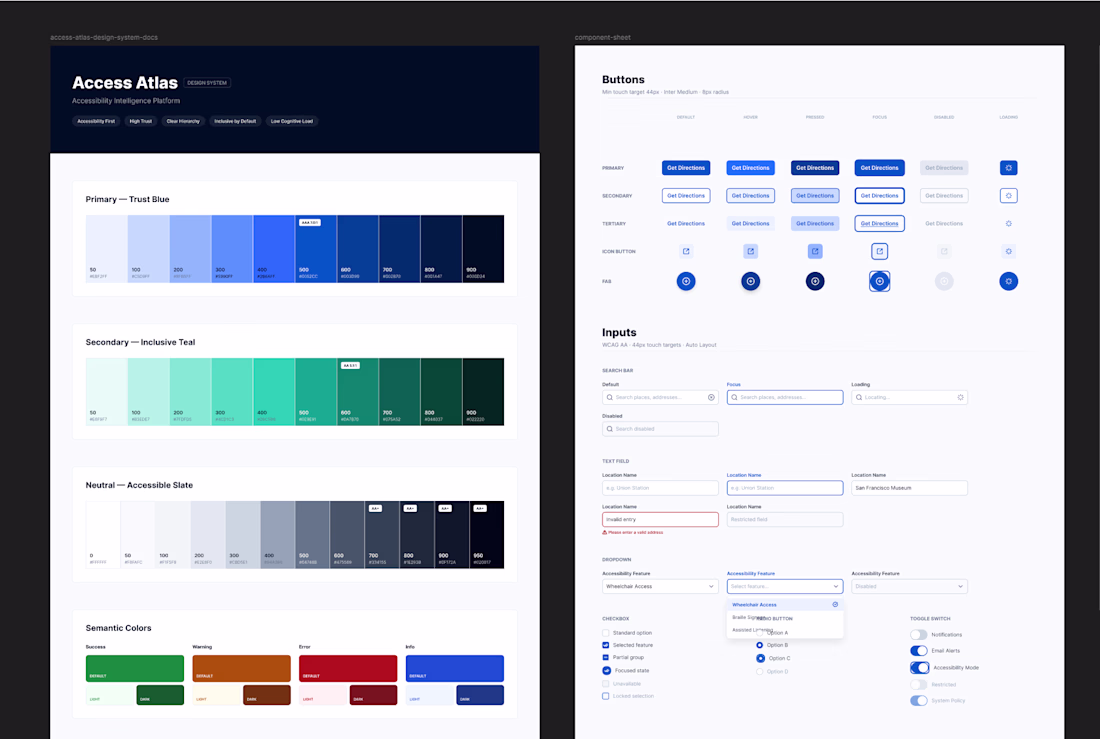Click the invalid entry text field

(x=660, y=519)
